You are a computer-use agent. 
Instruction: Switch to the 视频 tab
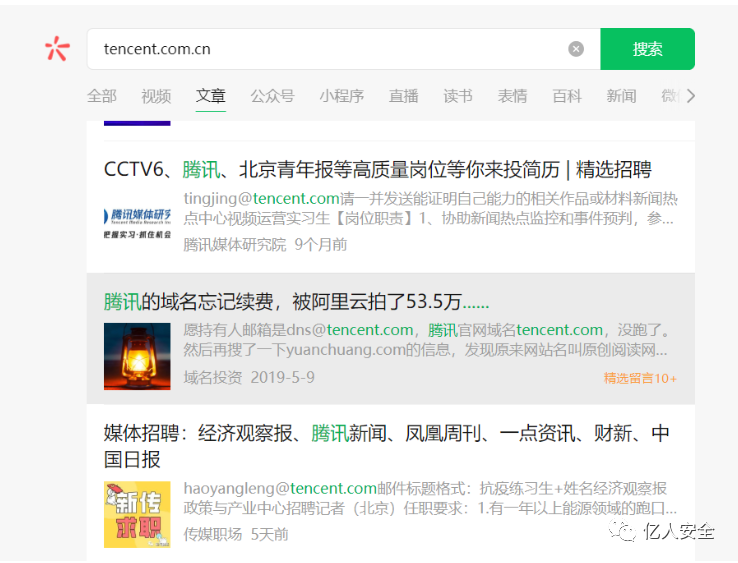(156, 96)
